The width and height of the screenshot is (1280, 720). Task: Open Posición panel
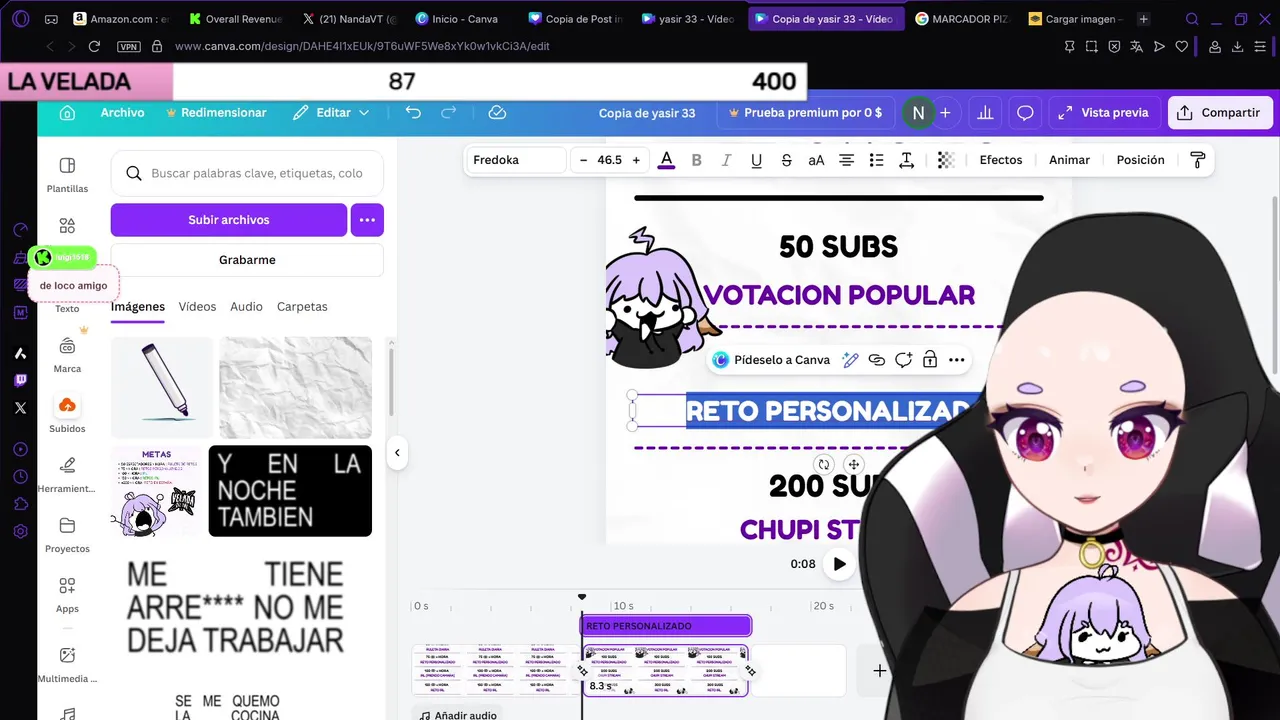tap(1140, 160)
